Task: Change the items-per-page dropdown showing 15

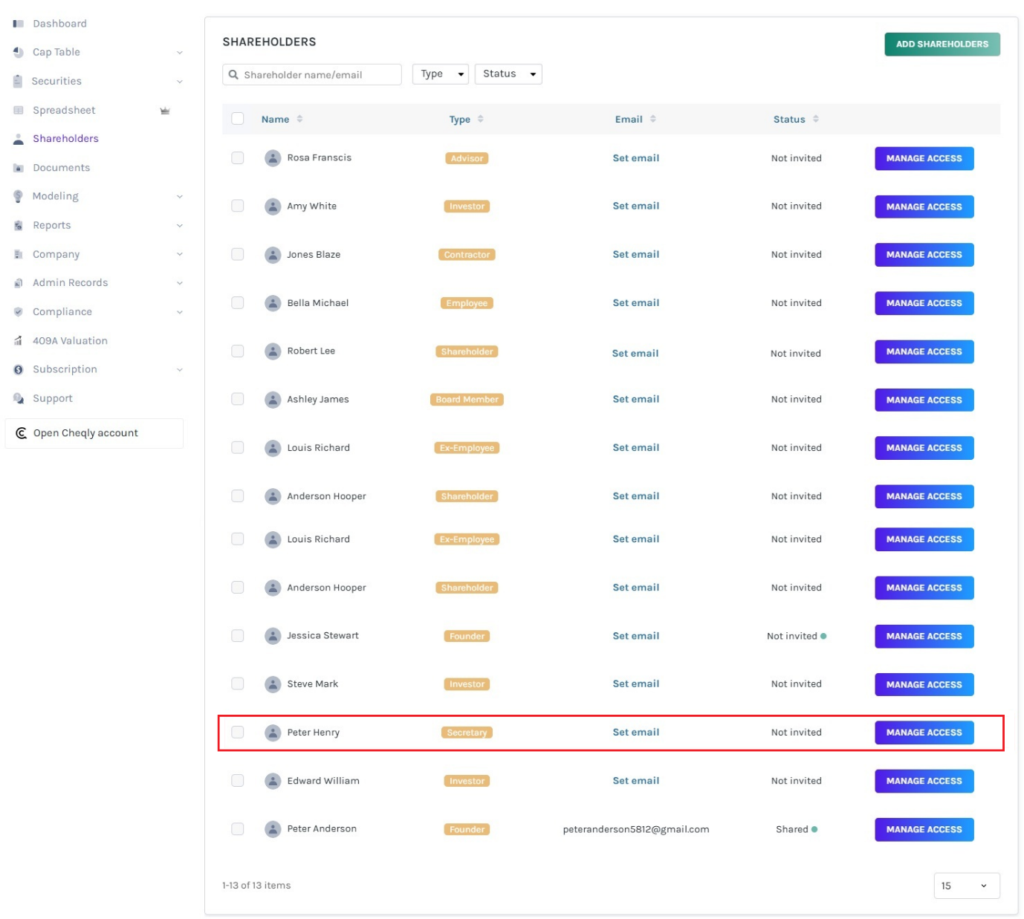Action: [x=966, y=886]
